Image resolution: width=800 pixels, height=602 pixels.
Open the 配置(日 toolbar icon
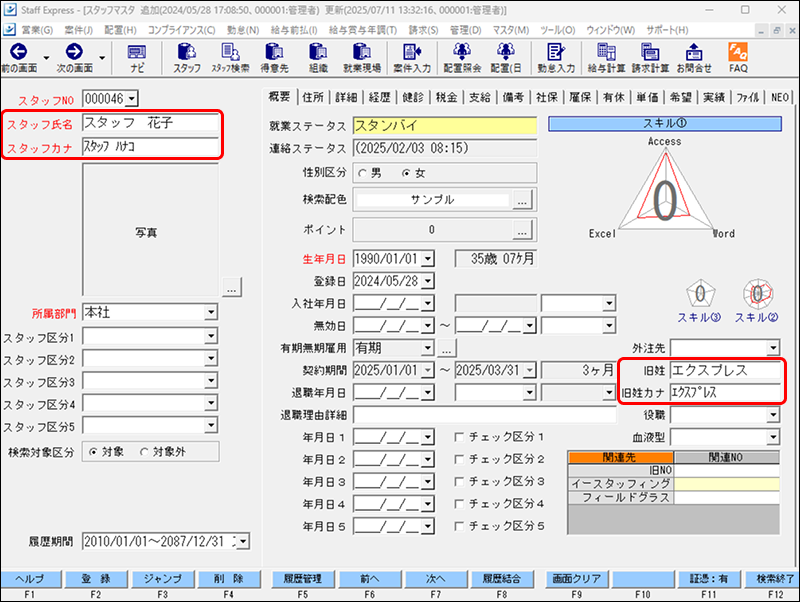[506, 52]
